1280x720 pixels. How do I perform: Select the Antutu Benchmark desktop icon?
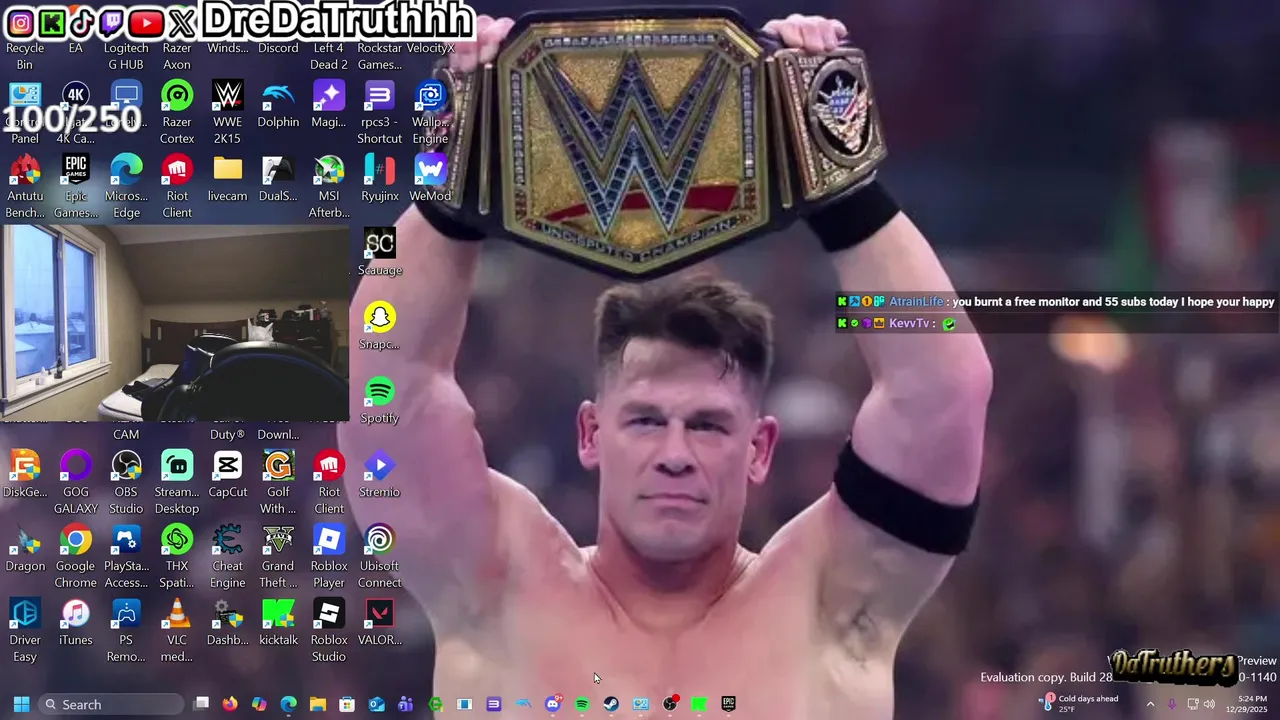(25, 186)
